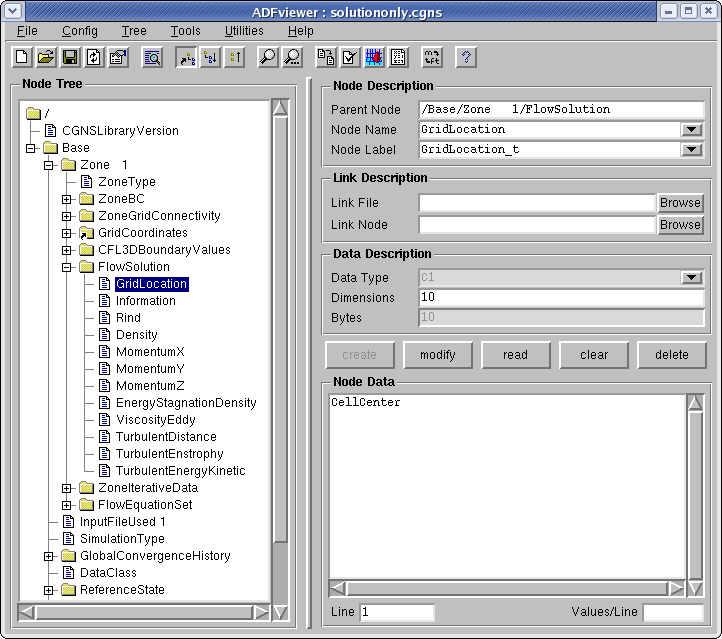Expand the ZoneBC node
722x639 pixels.
(67, 199)
